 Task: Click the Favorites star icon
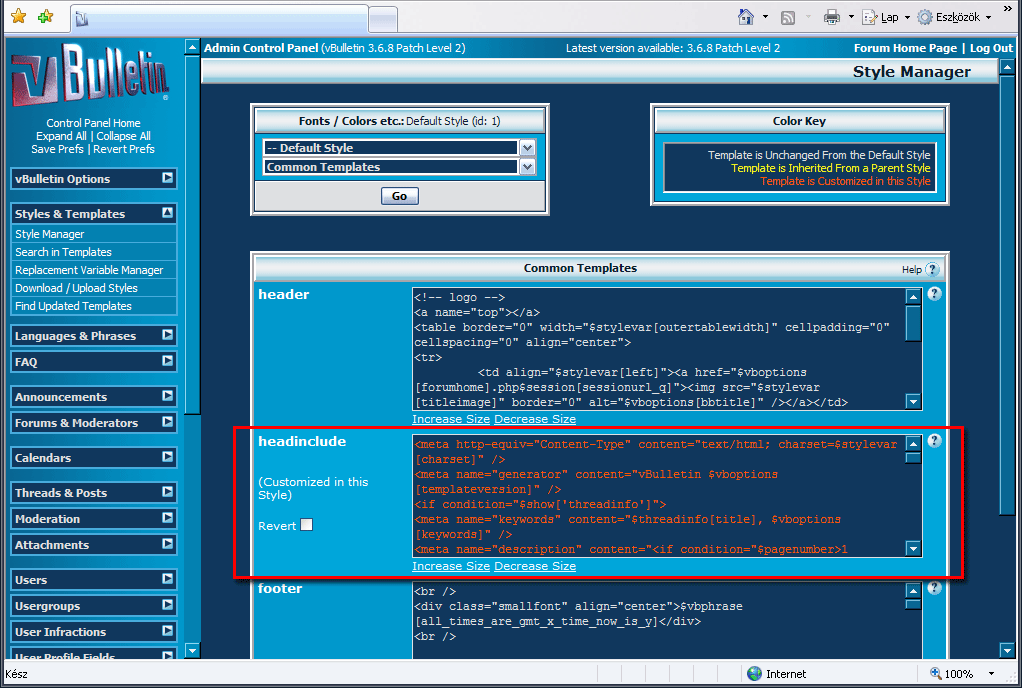[x=18, y=17]
